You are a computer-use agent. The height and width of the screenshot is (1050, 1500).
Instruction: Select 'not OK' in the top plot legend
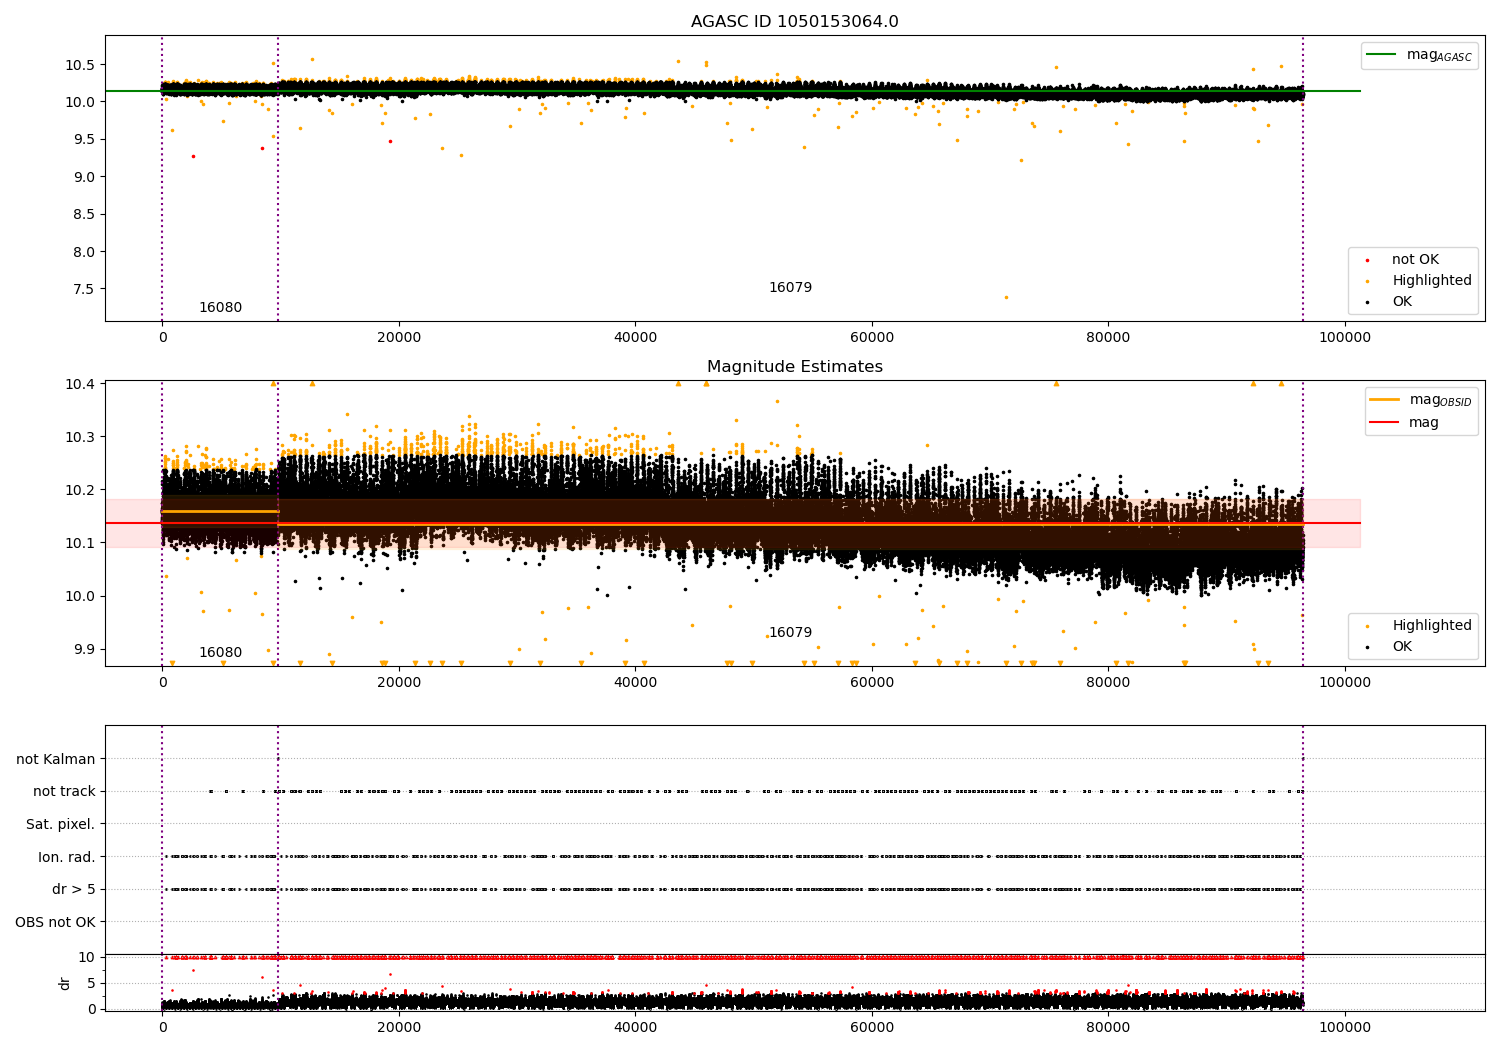pyautogui.click(x=1415, y=260)
